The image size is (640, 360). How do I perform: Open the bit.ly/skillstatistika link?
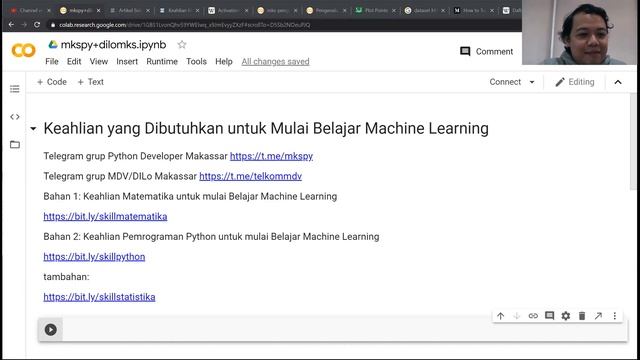pos(99,297)
